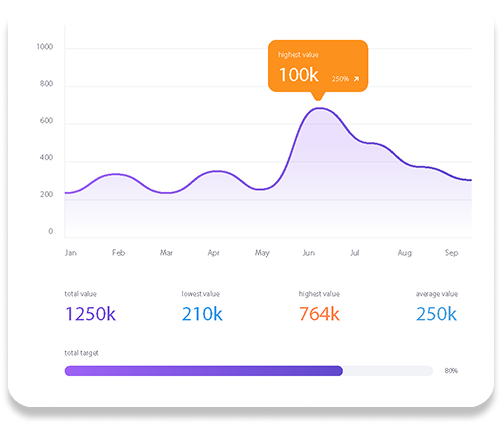Screen dimensions: 502x425
Task: Click the upward arrow icon in orange tooltip
Action: pyautogui.click(x=356, y=79)
